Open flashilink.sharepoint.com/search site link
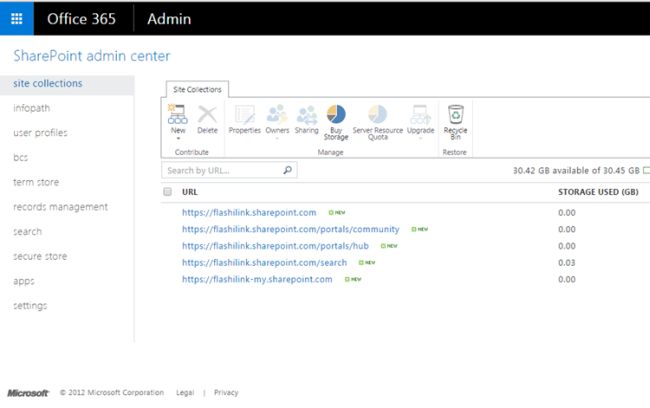 click(264, 262)
